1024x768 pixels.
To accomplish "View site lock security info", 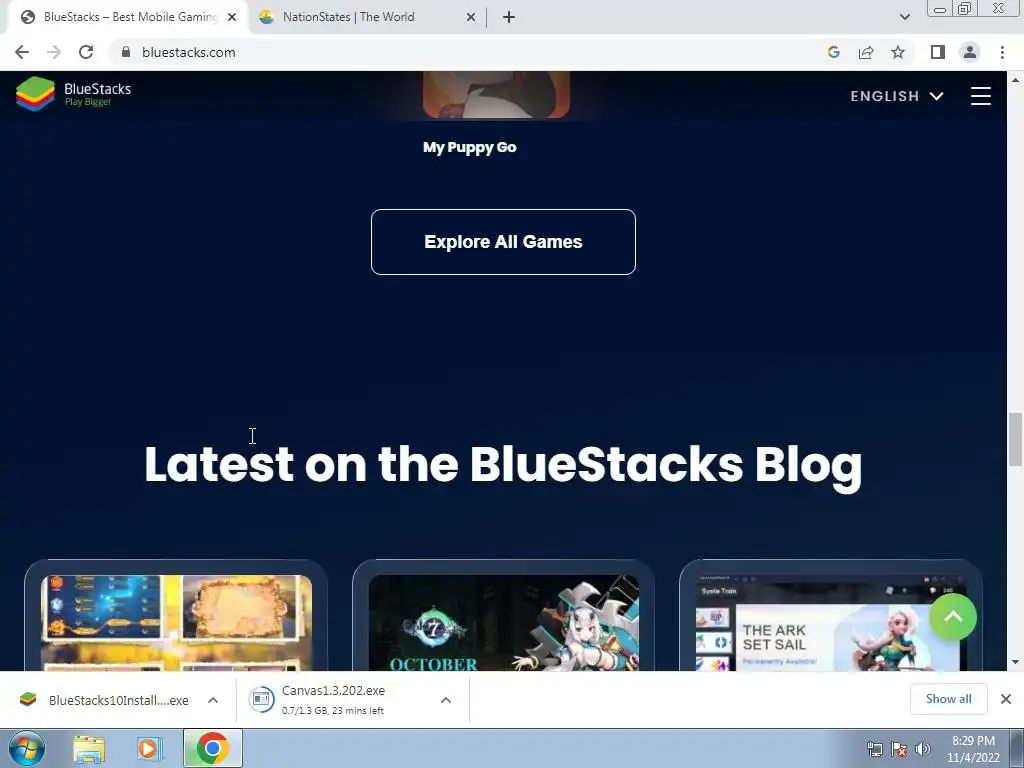I will pos(126,52).
